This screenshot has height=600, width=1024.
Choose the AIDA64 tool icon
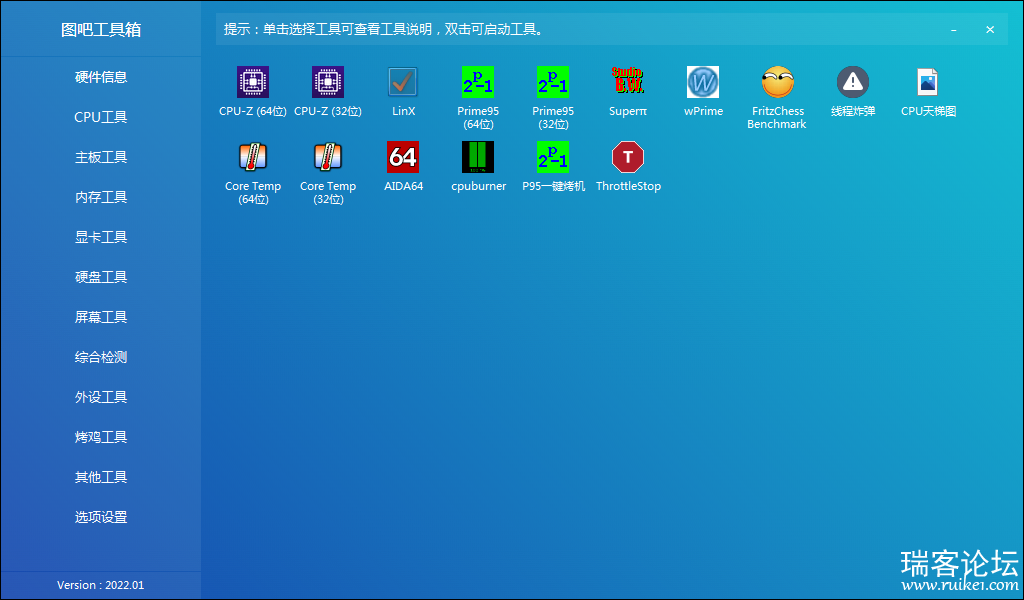coord(403,157)
